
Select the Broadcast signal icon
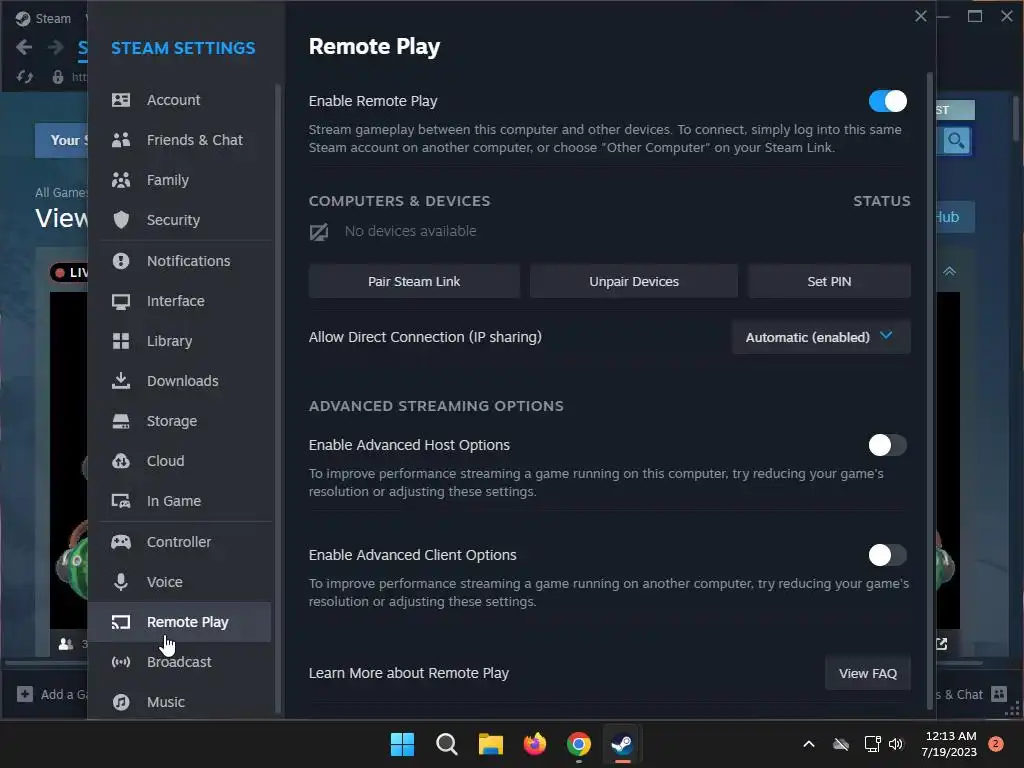click(x=121, y=662)
